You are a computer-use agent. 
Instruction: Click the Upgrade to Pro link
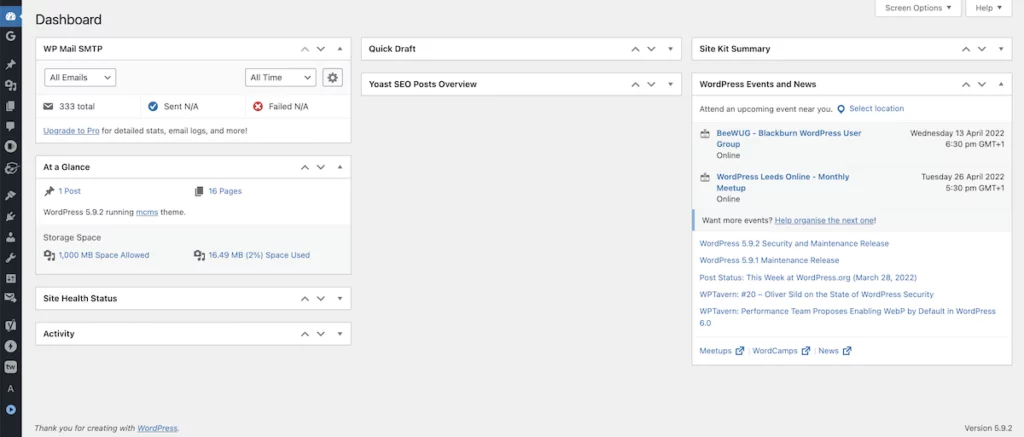tap(71, 131)
